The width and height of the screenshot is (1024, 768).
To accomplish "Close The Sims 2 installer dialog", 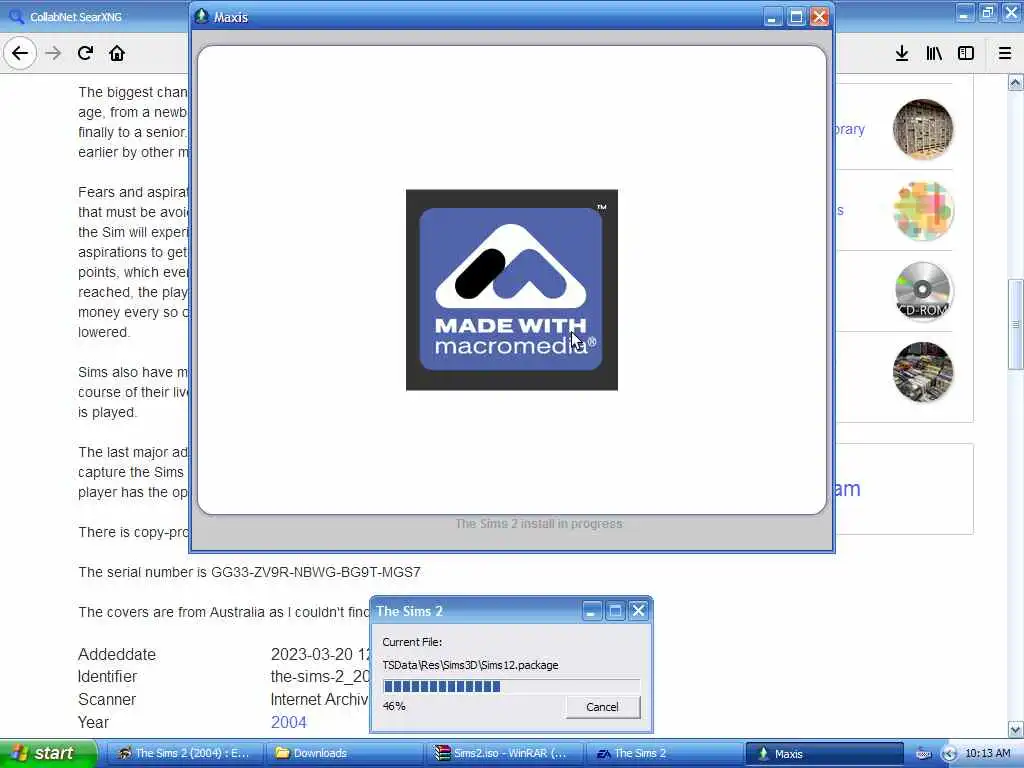I will click(638, 611).
